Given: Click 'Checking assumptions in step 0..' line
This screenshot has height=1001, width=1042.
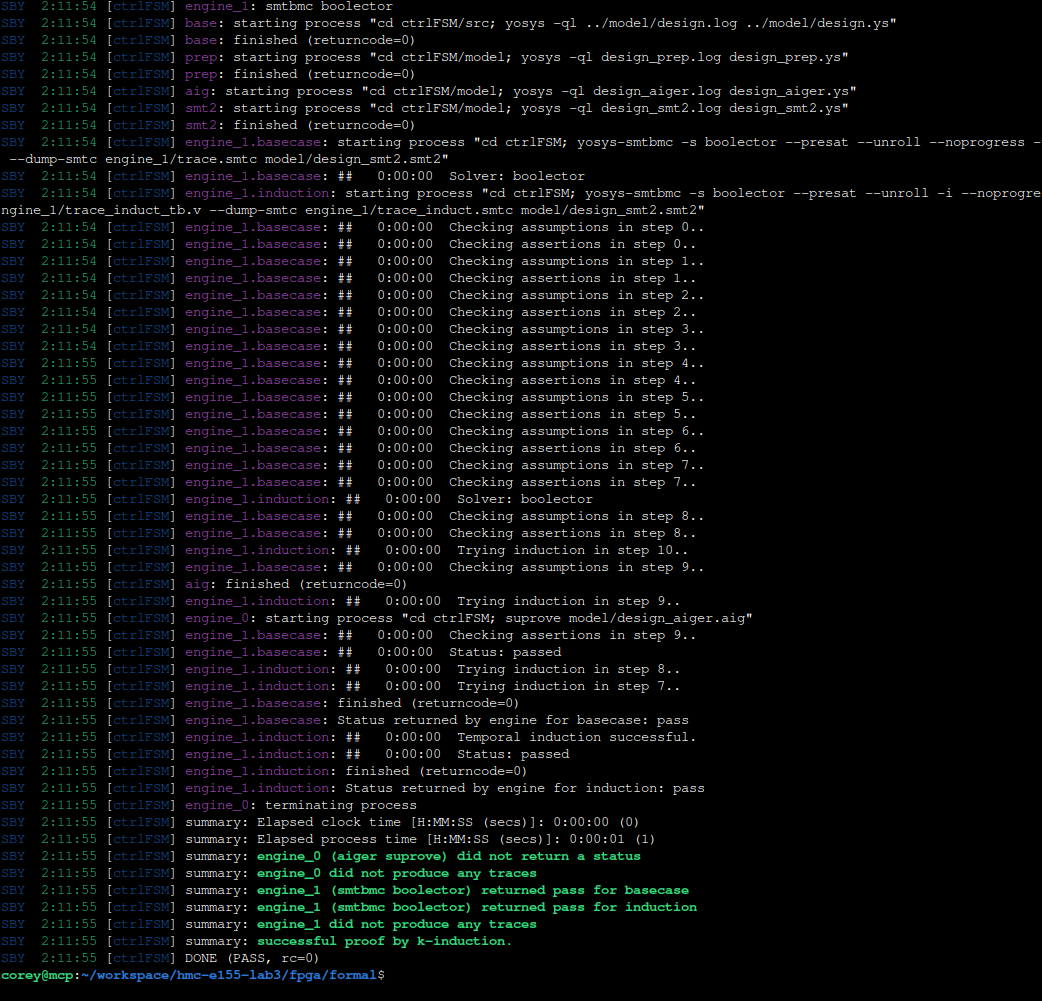Looking at the screenshot, I should tap(576, 227).
